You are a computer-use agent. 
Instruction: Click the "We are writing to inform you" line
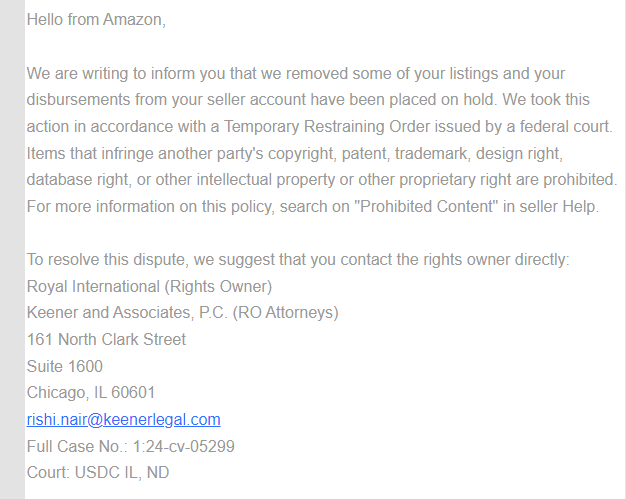296,74
